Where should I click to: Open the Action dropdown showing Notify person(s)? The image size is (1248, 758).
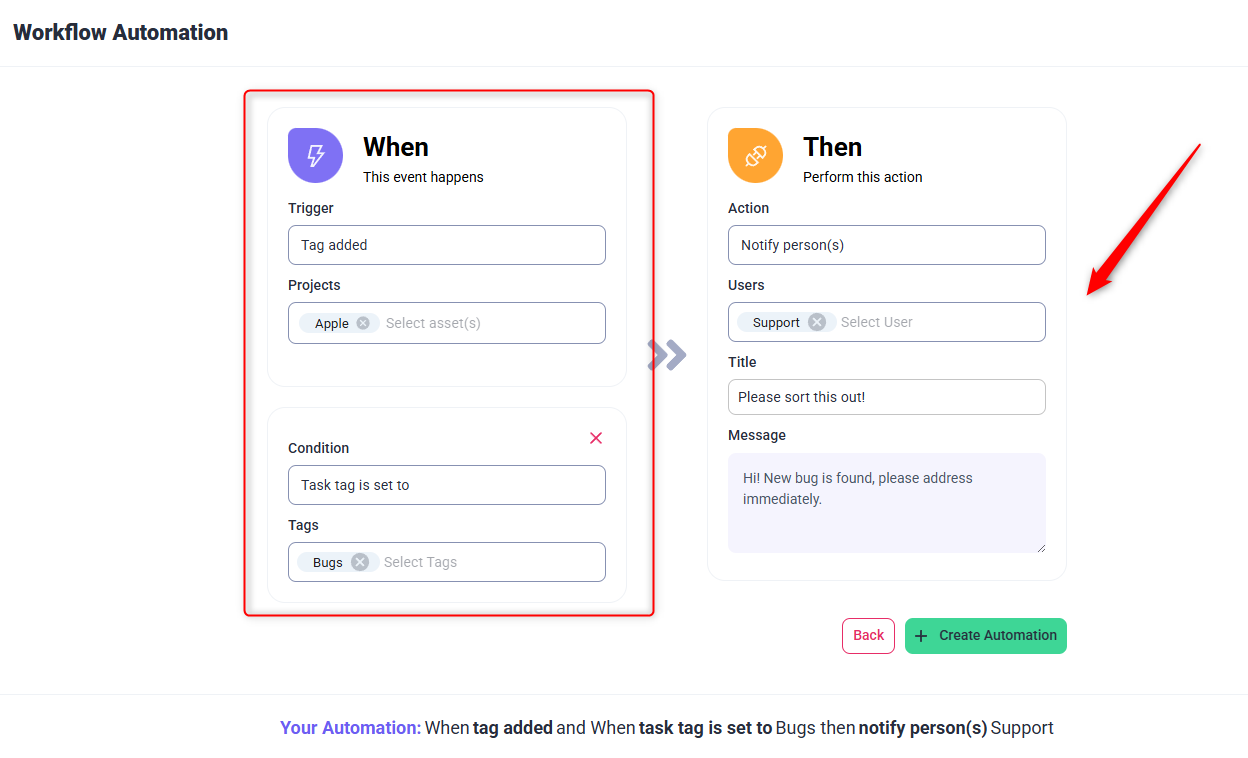point(886,245)
